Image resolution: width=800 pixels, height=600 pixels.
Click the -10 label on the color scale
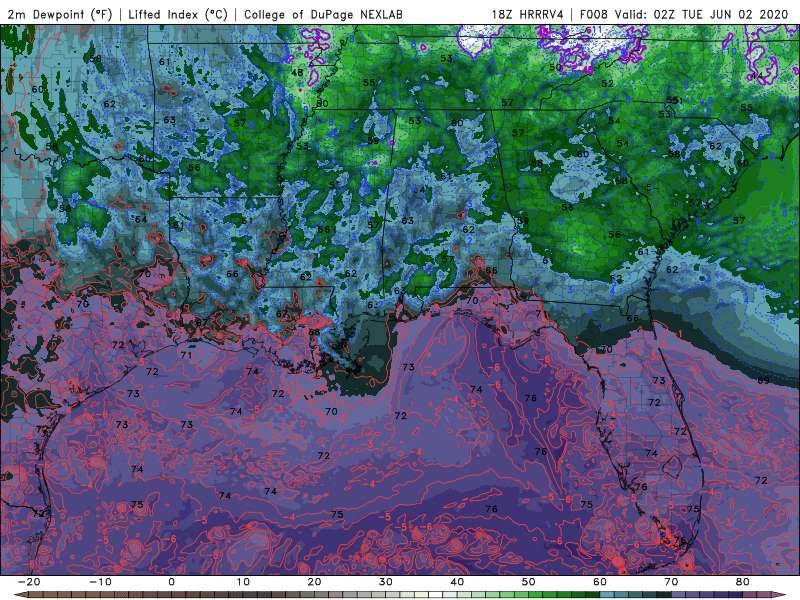pyautogui.click(x=100, y=582)
